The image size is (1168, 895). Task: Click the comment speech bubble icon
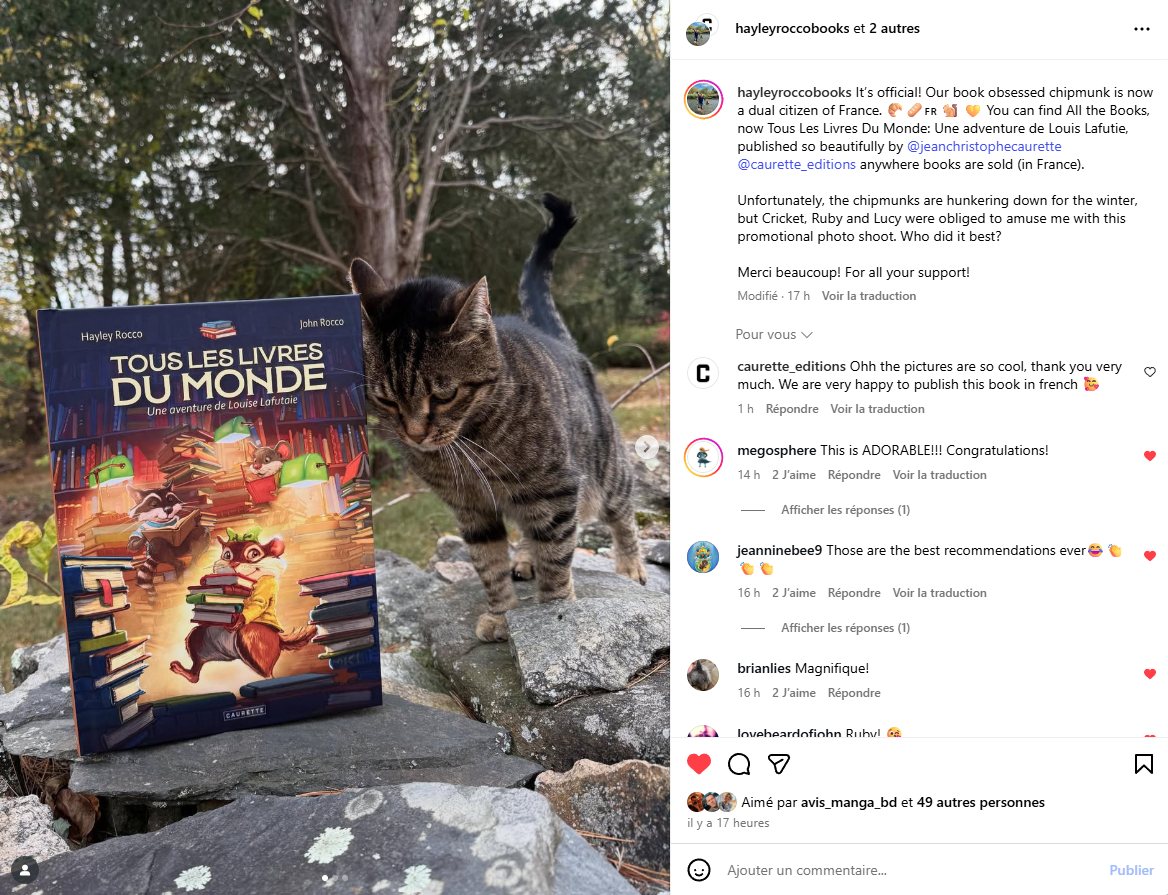coord(739,764)
